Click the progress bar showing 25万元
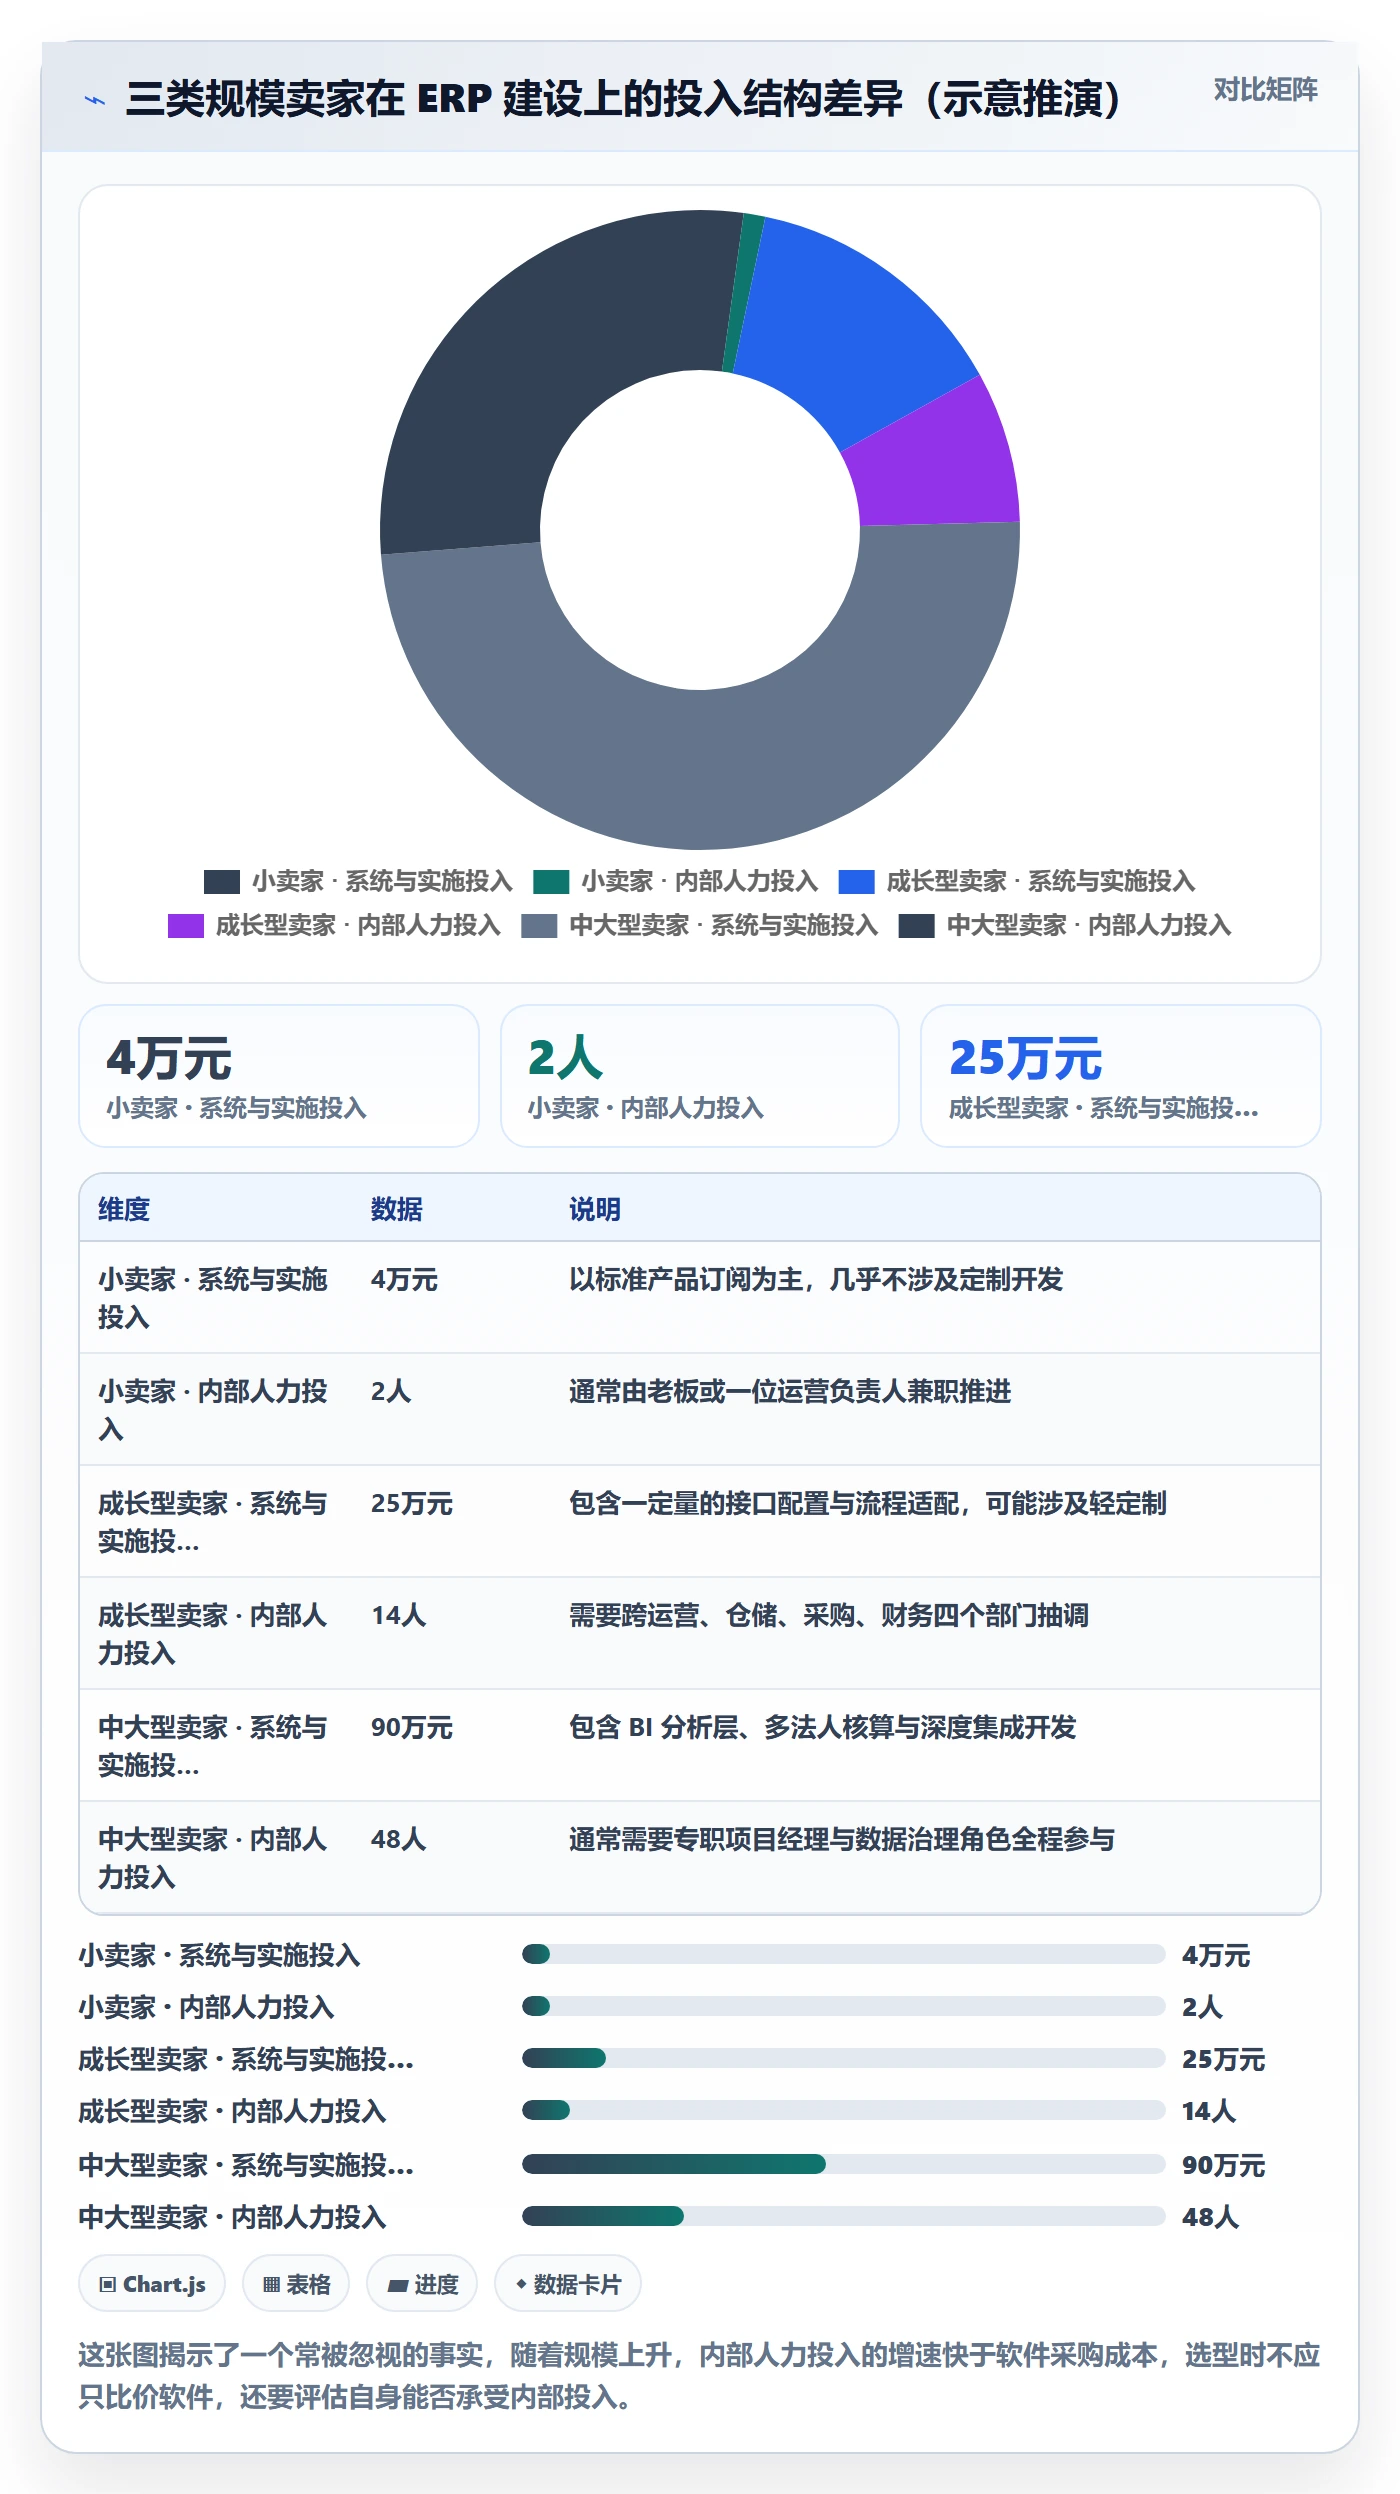 (844, 2058)
